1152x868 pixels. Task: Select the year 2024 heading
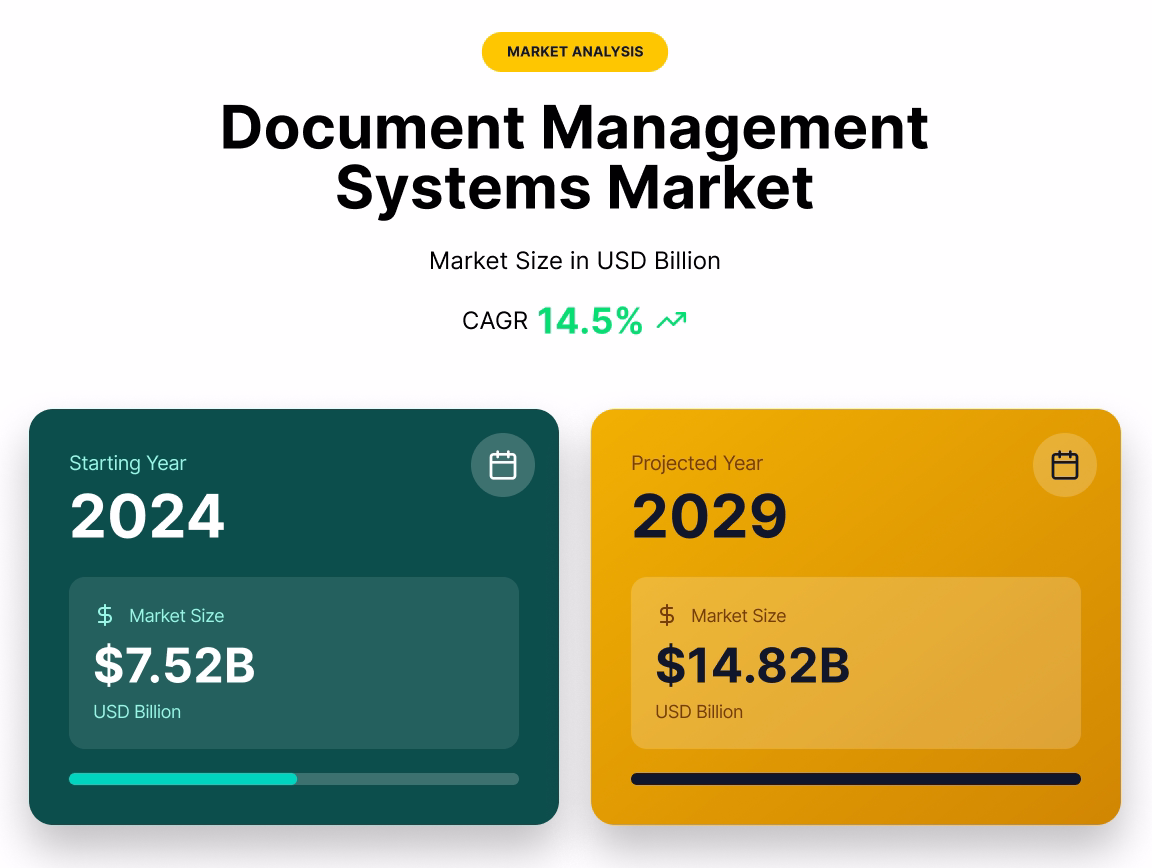147,515
